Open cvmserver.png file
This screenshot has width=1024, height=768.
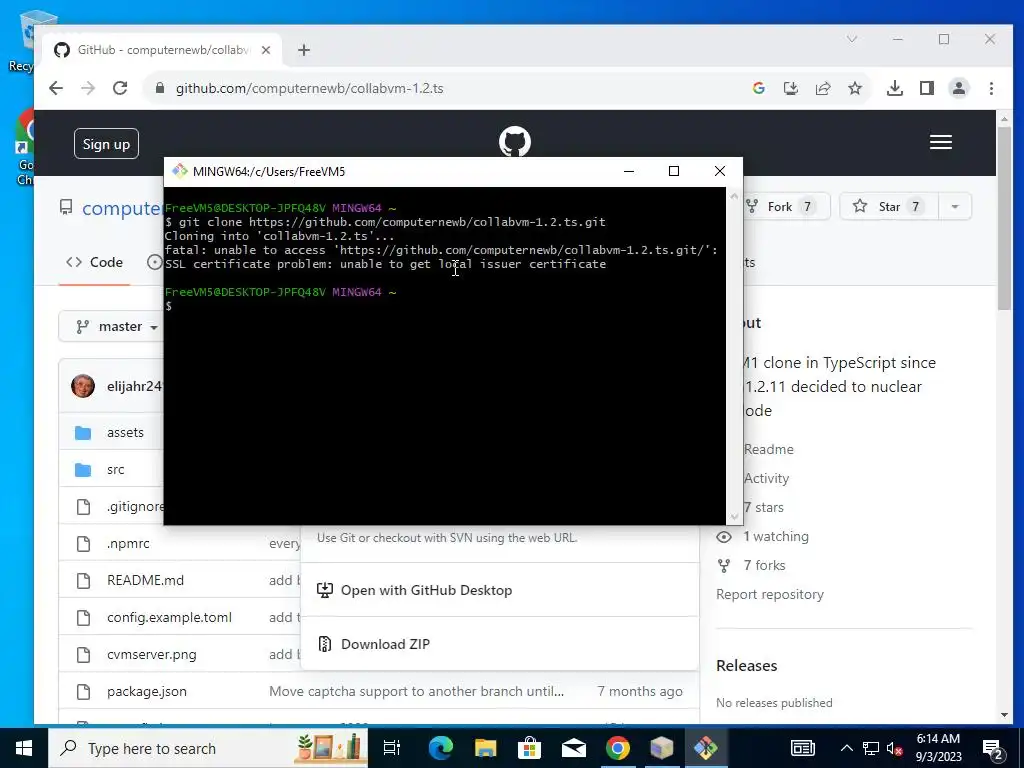tap(152, 654)
